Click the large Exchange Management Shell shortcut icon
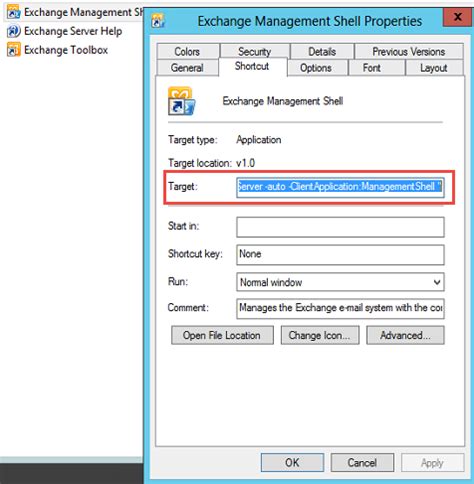Screen dimensions: 474x484 click(x=182, y=101)
